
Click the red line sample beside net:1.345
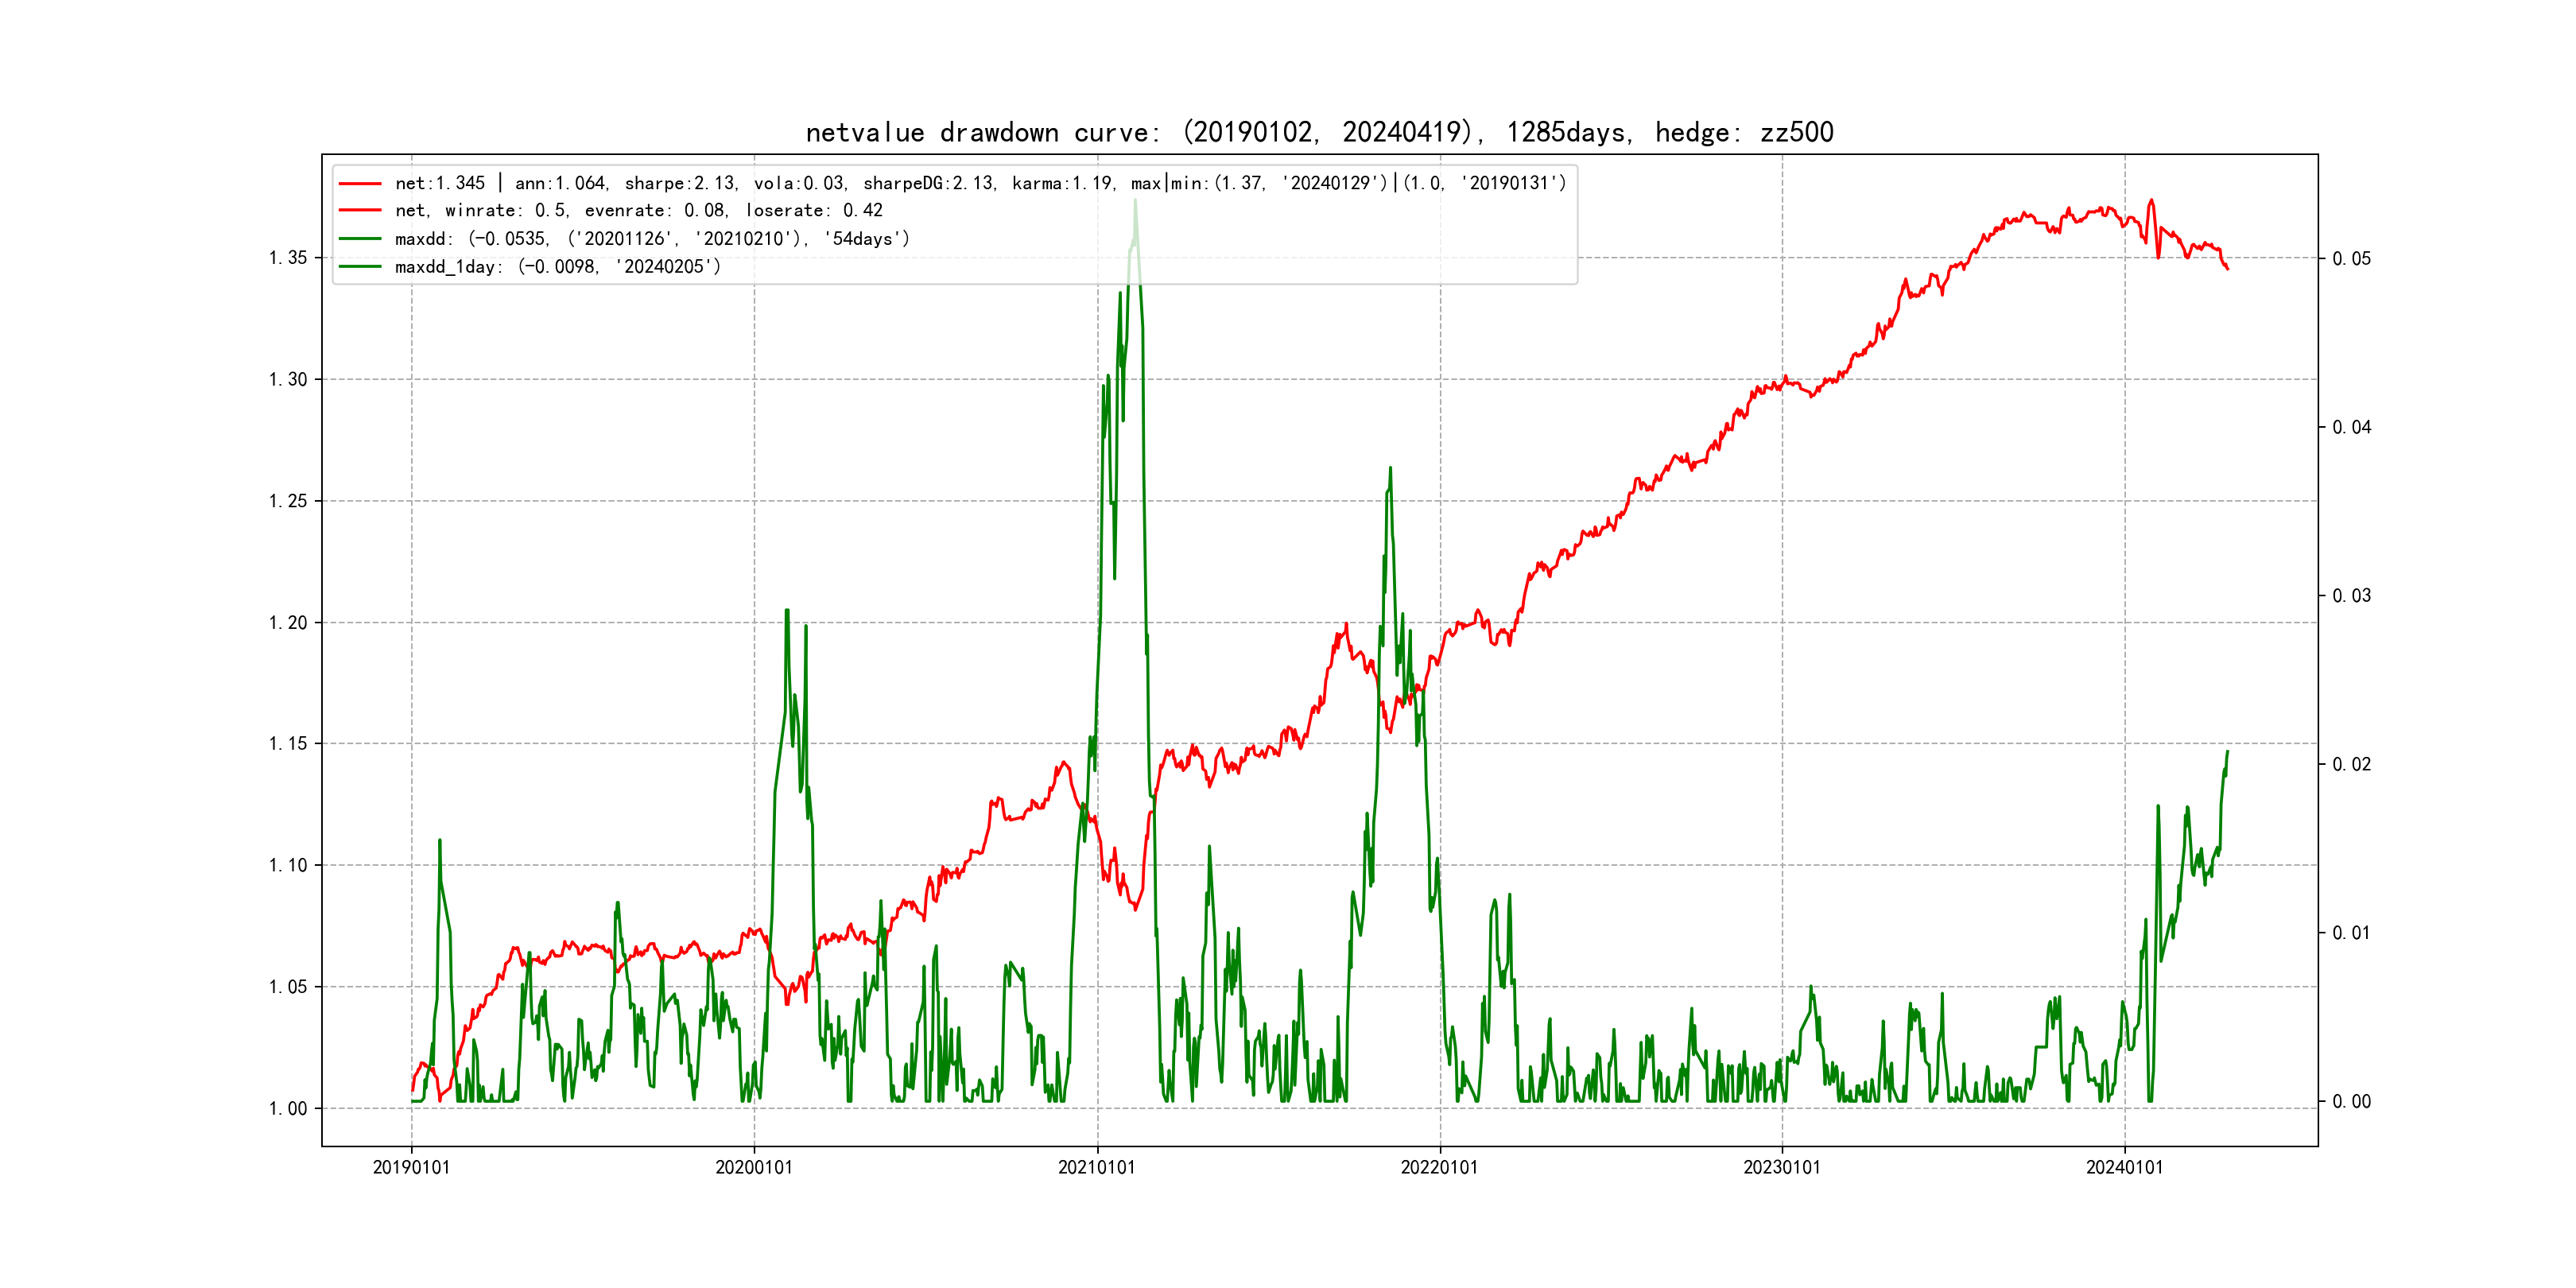click(360, 184)
